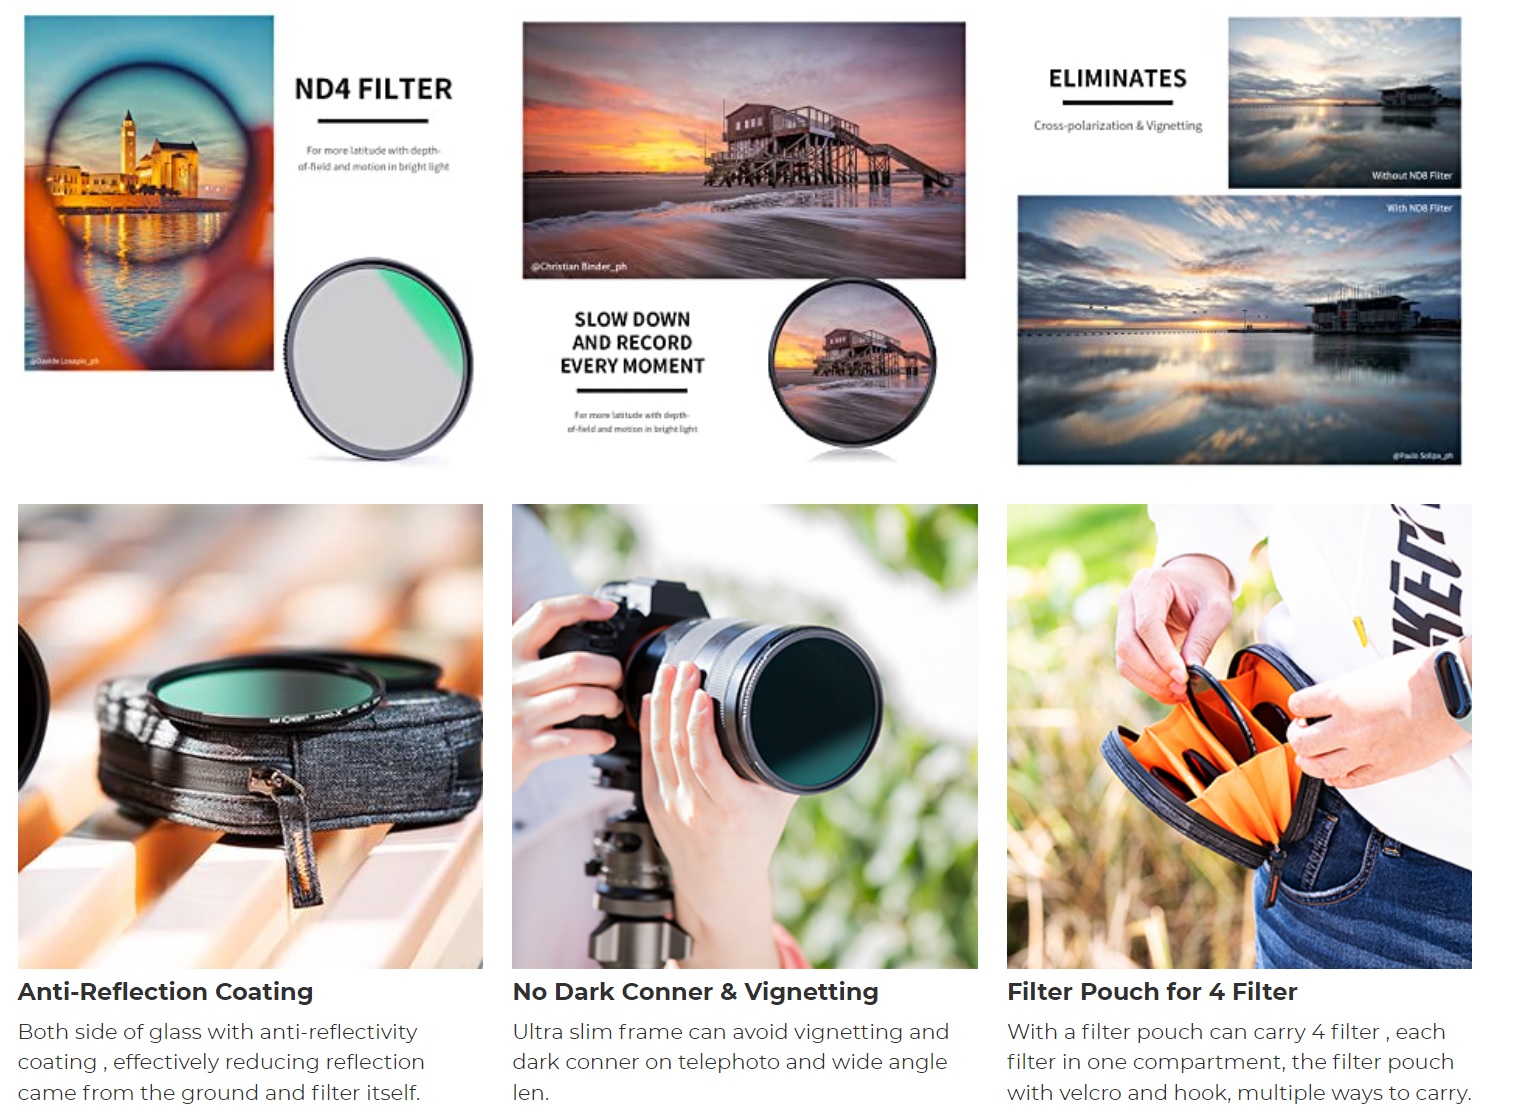The height and width of the screenshot is (1117, 1536).
Task: Click the camera with telephoto lens photo
Action: [x=745, y=736]
